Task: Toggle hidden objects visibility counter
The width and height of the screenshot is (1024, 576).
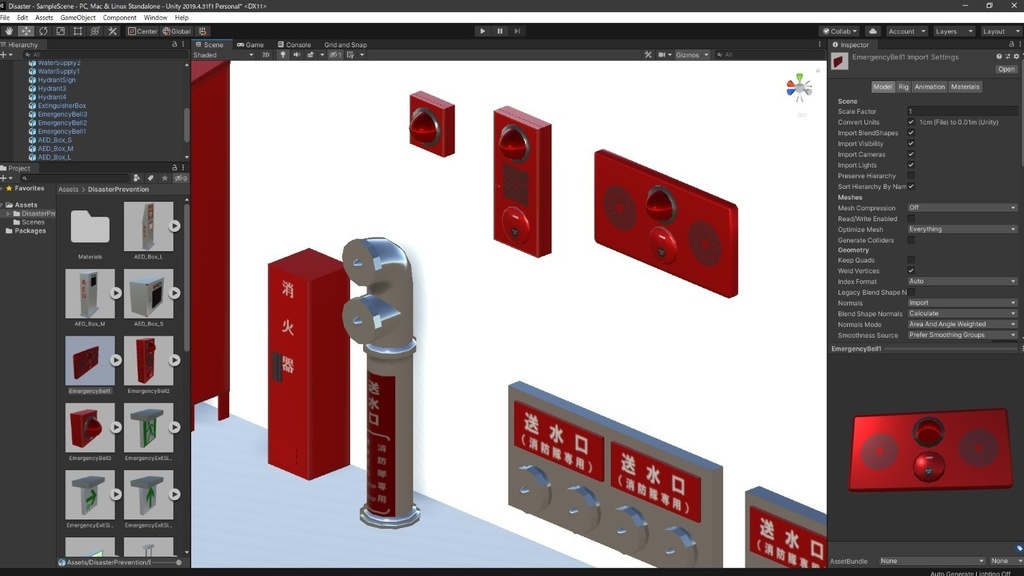Action: pyautogui.click(x=335, y=55)
